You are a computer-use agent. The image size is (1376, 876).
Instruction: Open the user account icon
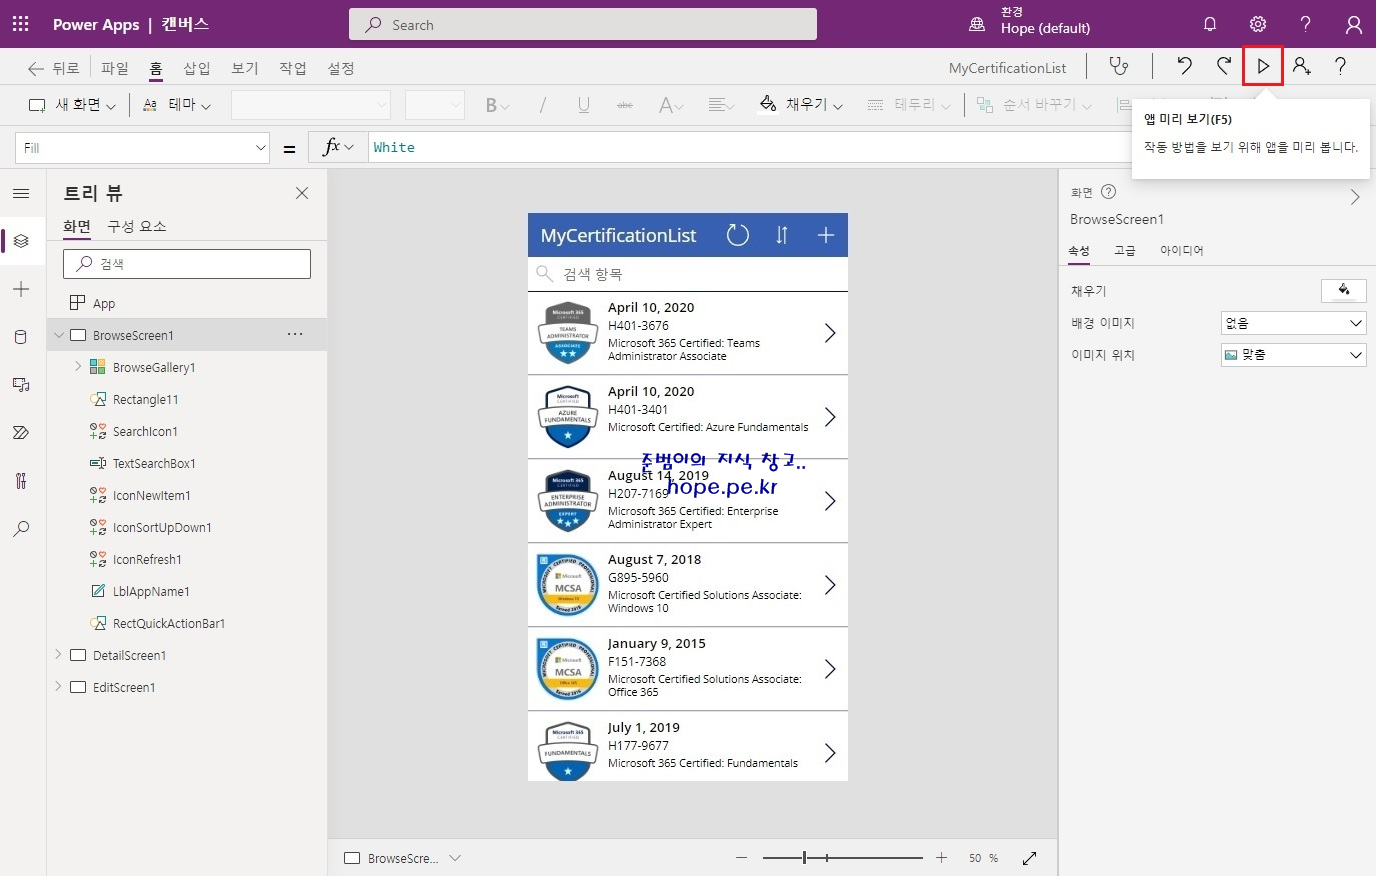coord(1353,24)
